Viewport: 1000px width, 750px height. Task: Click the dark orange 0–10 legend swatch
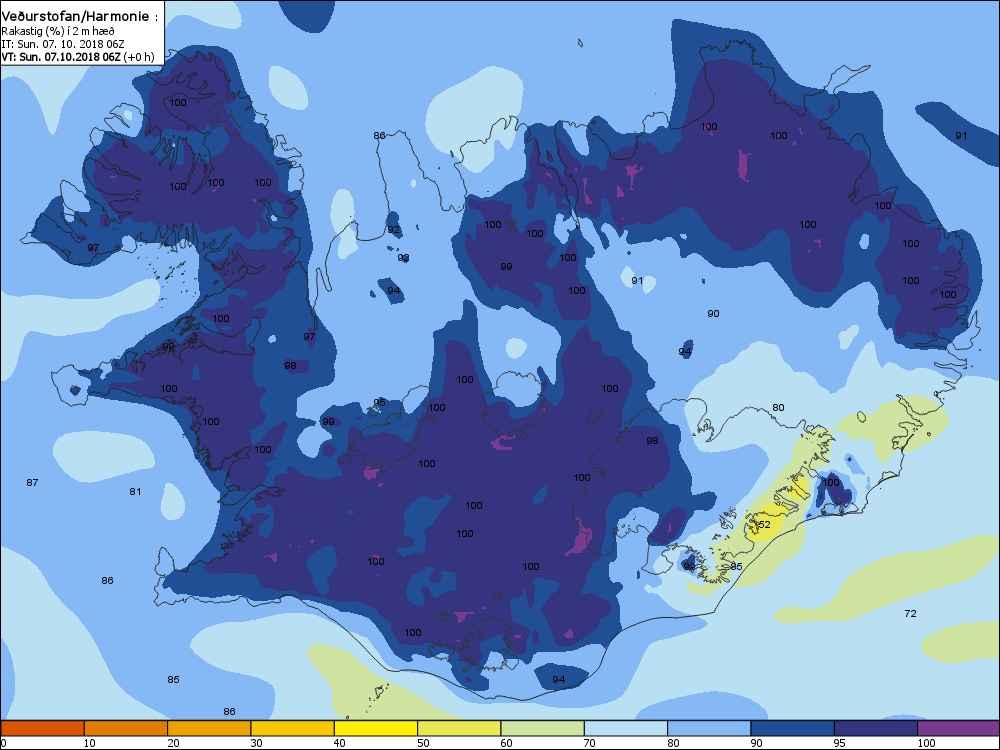click(42, 728)
